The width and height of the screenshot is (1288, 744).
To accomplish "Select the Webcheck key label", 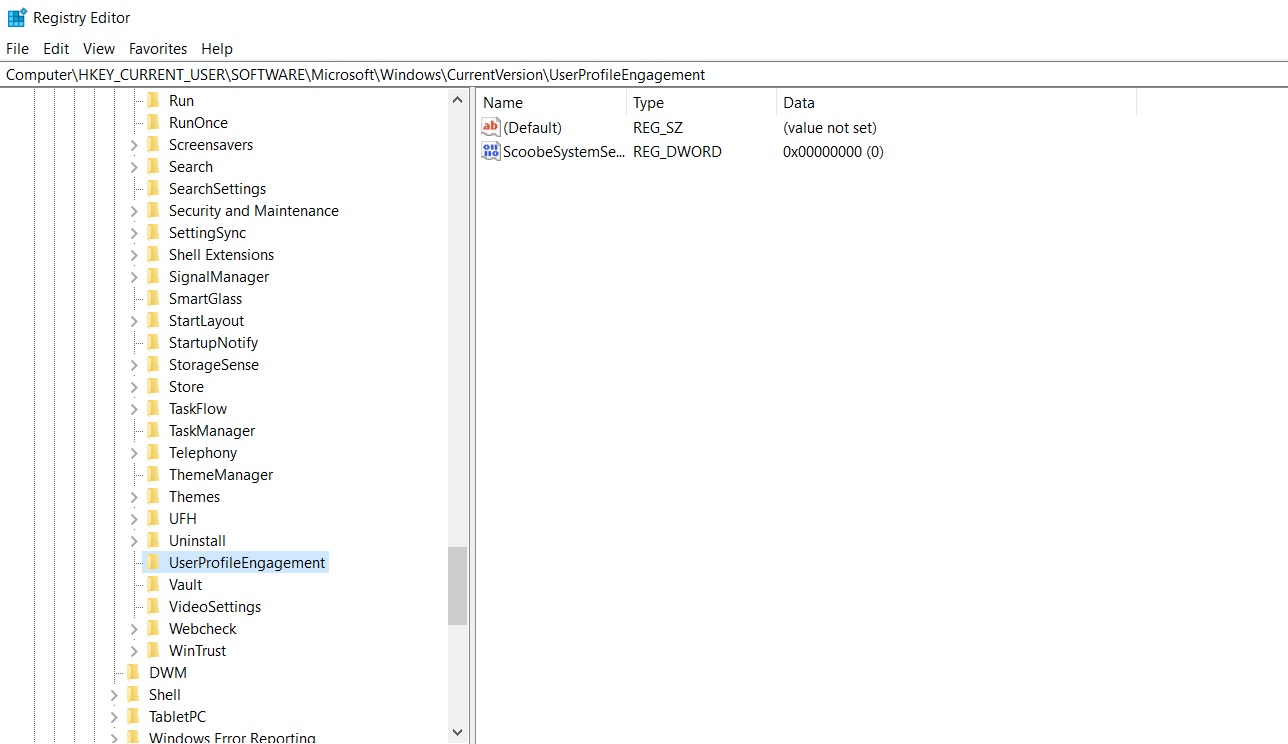I will click(x=203, y=628).
